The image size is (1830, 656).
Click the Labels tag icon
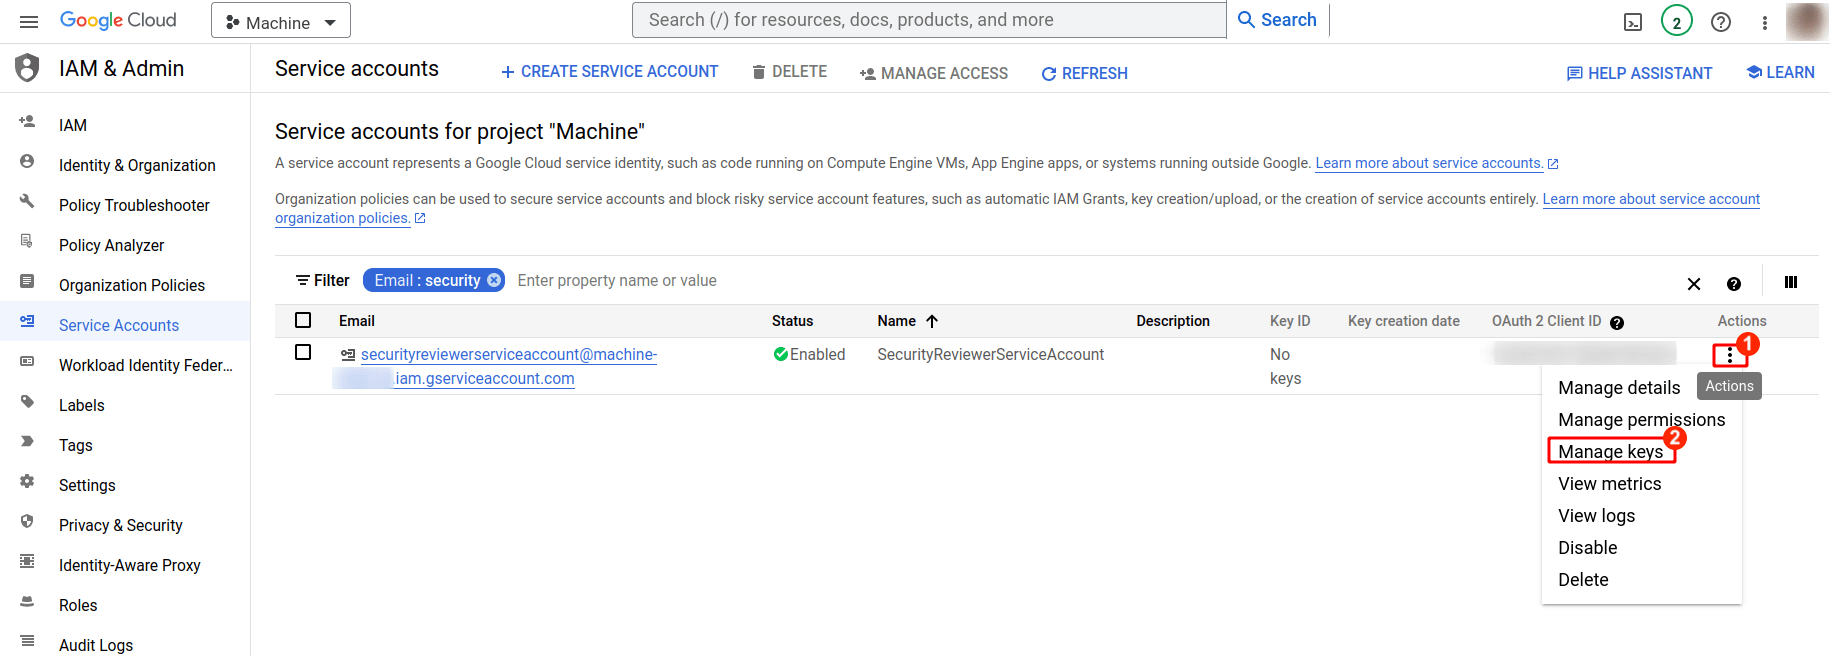coord(27,402)
